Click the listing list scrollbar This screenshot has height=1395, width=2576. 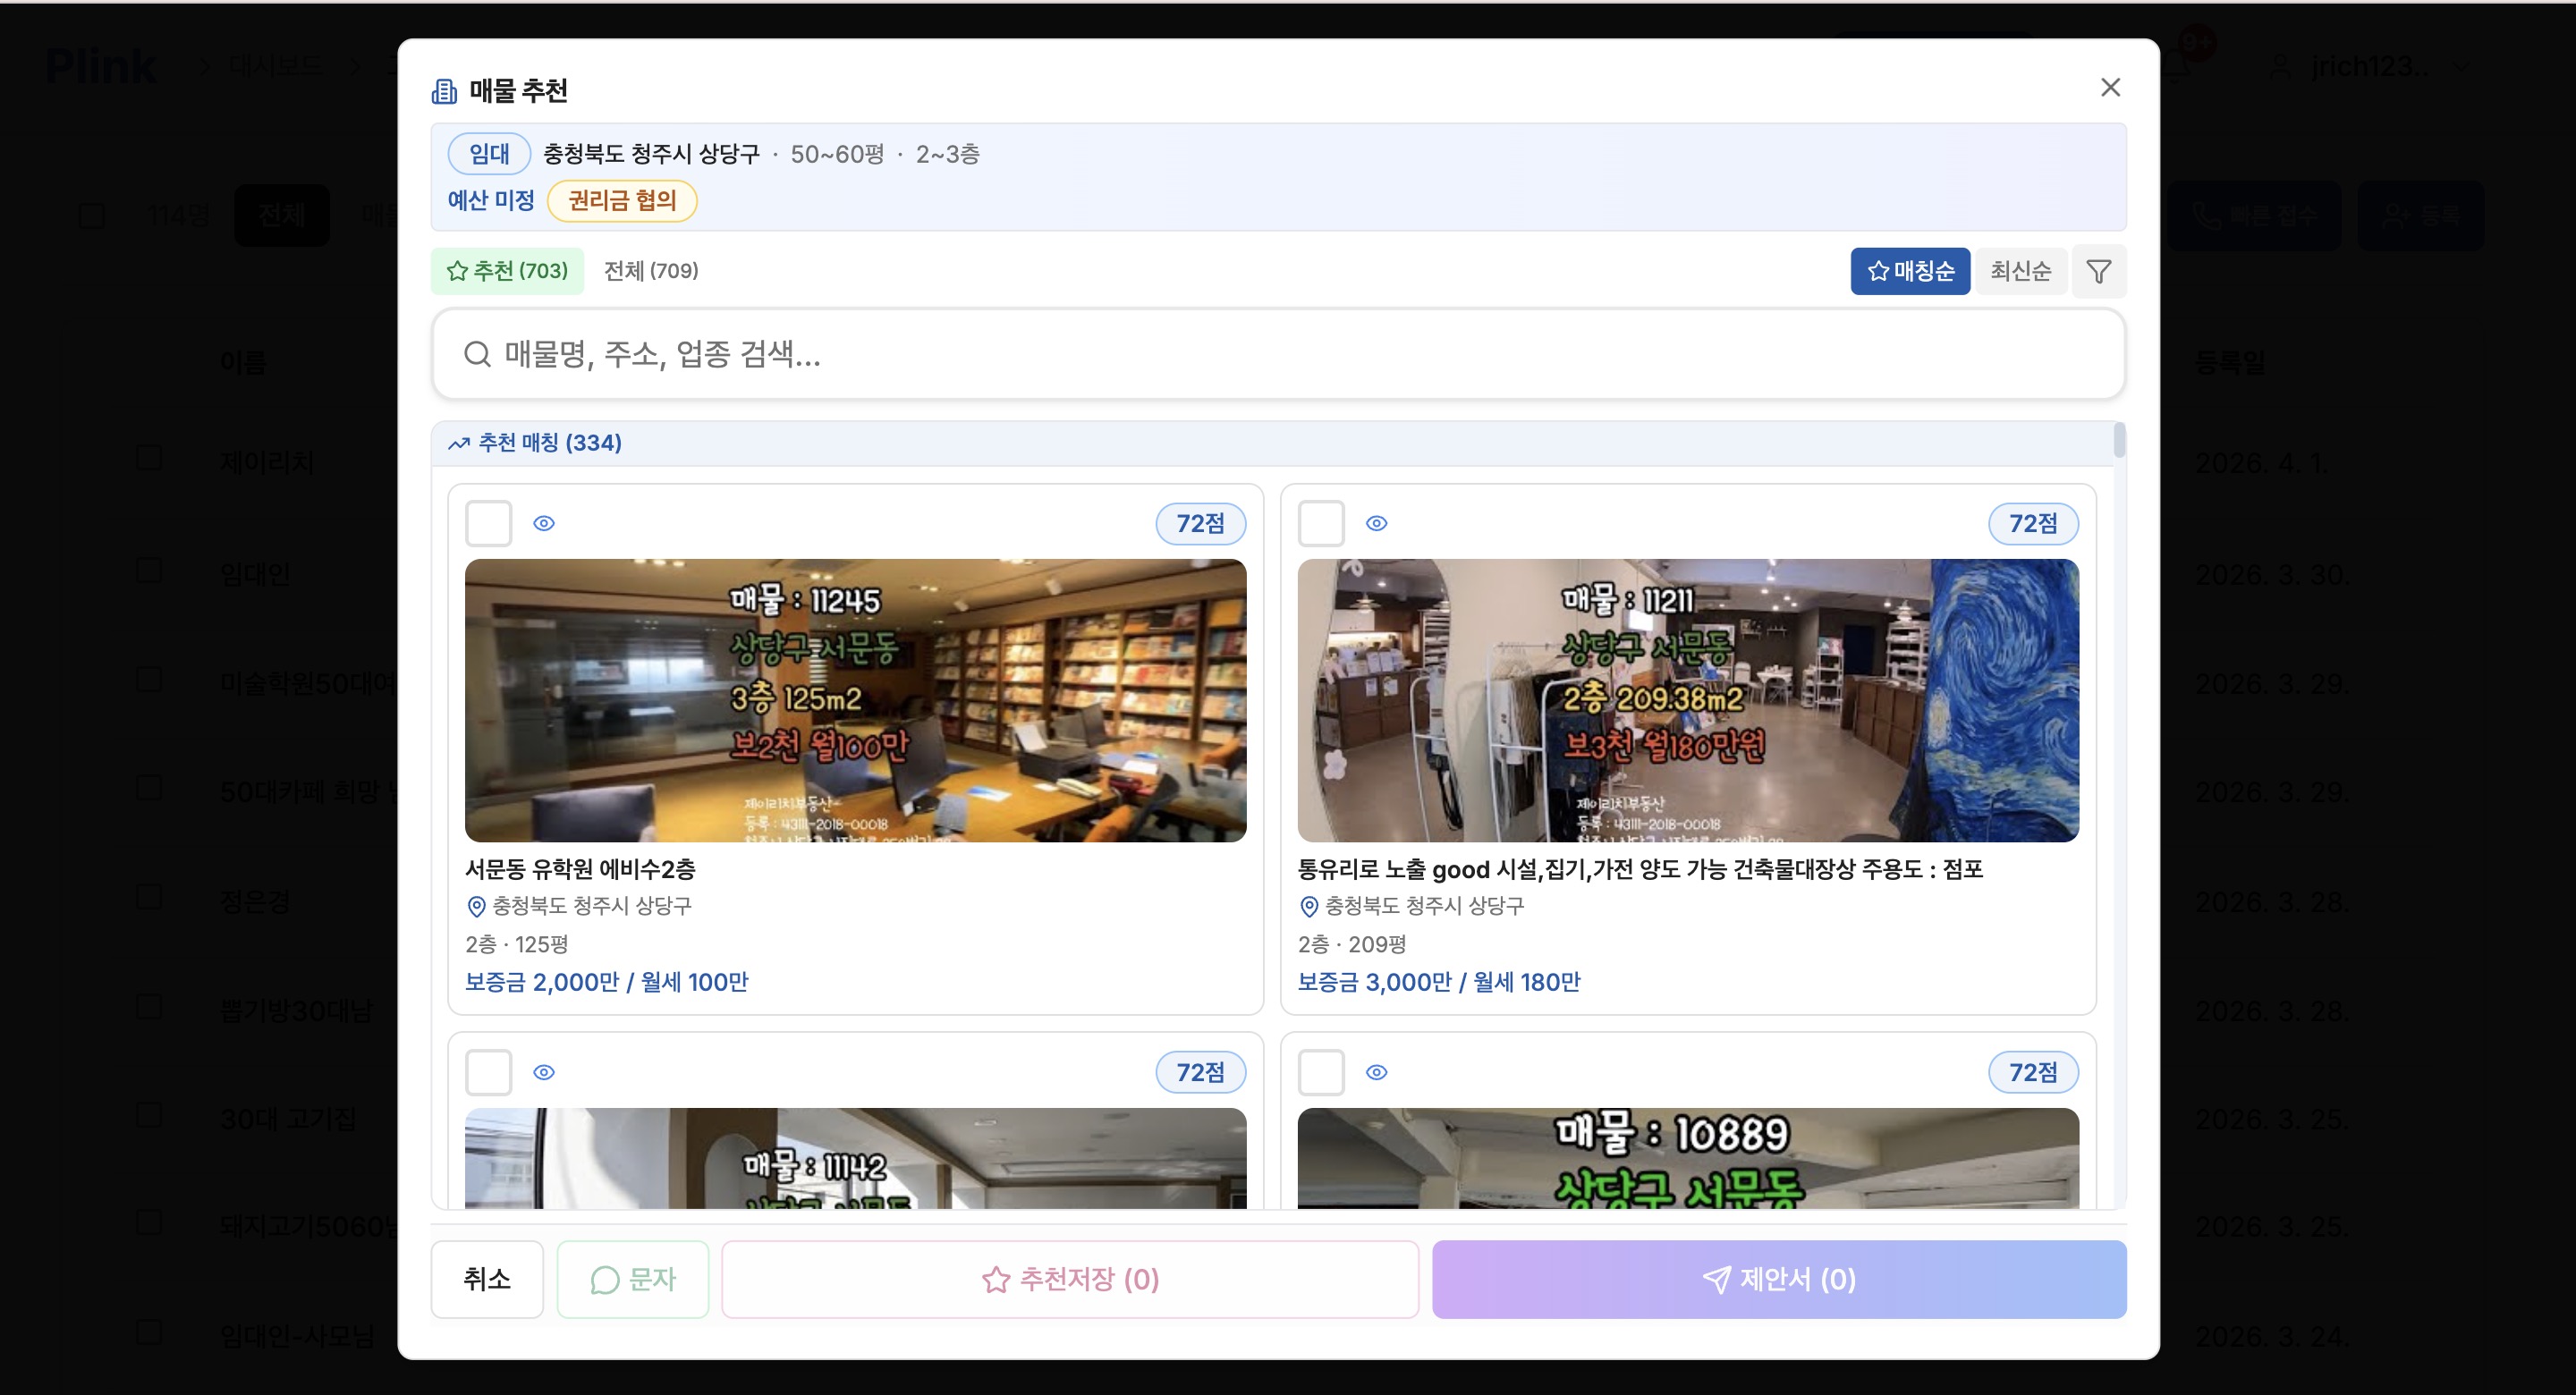pyautogui.click(x=2119, y=441)
